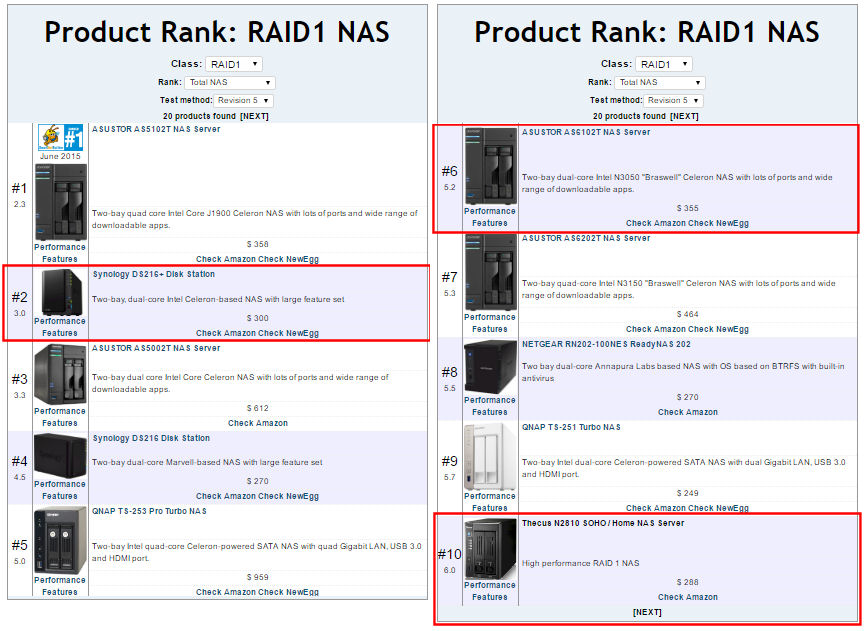Viewport: 864px width, 631px height.
Task: Open the Synology DS216 Disk Station title link
Action: pos(151,438)
